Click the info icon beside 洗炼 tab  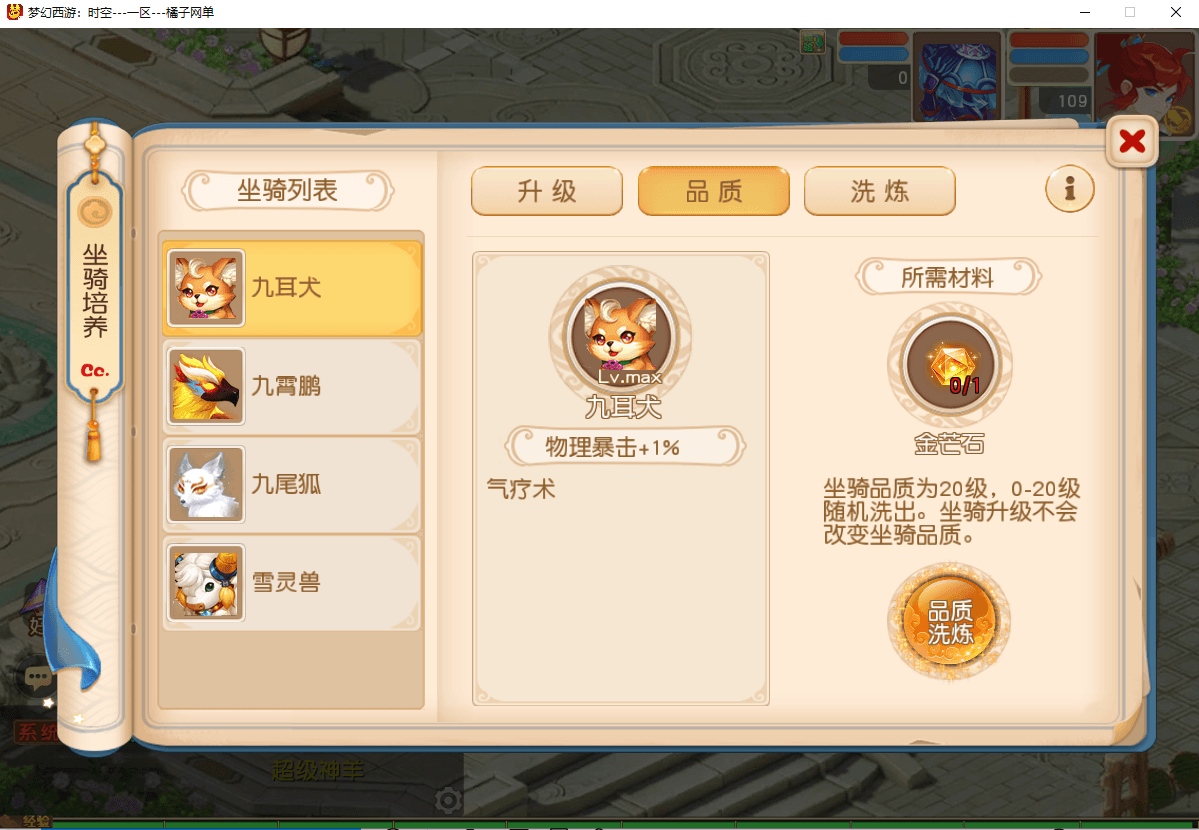(x=1069, y=189)
